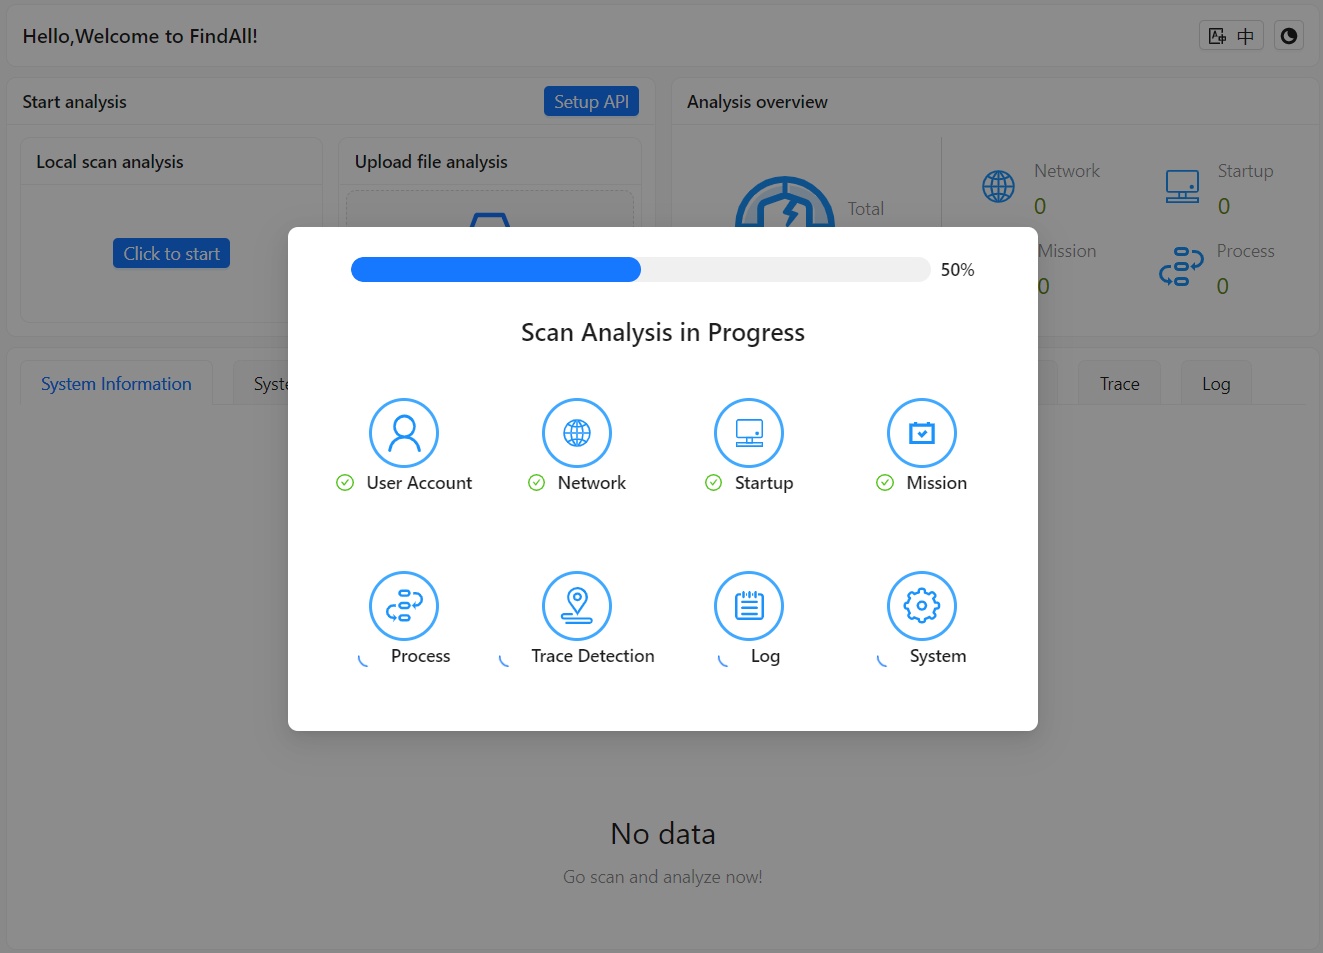Click the User Account scan icon
Screen dimensions: 1323x953
(x=404, y=433)
